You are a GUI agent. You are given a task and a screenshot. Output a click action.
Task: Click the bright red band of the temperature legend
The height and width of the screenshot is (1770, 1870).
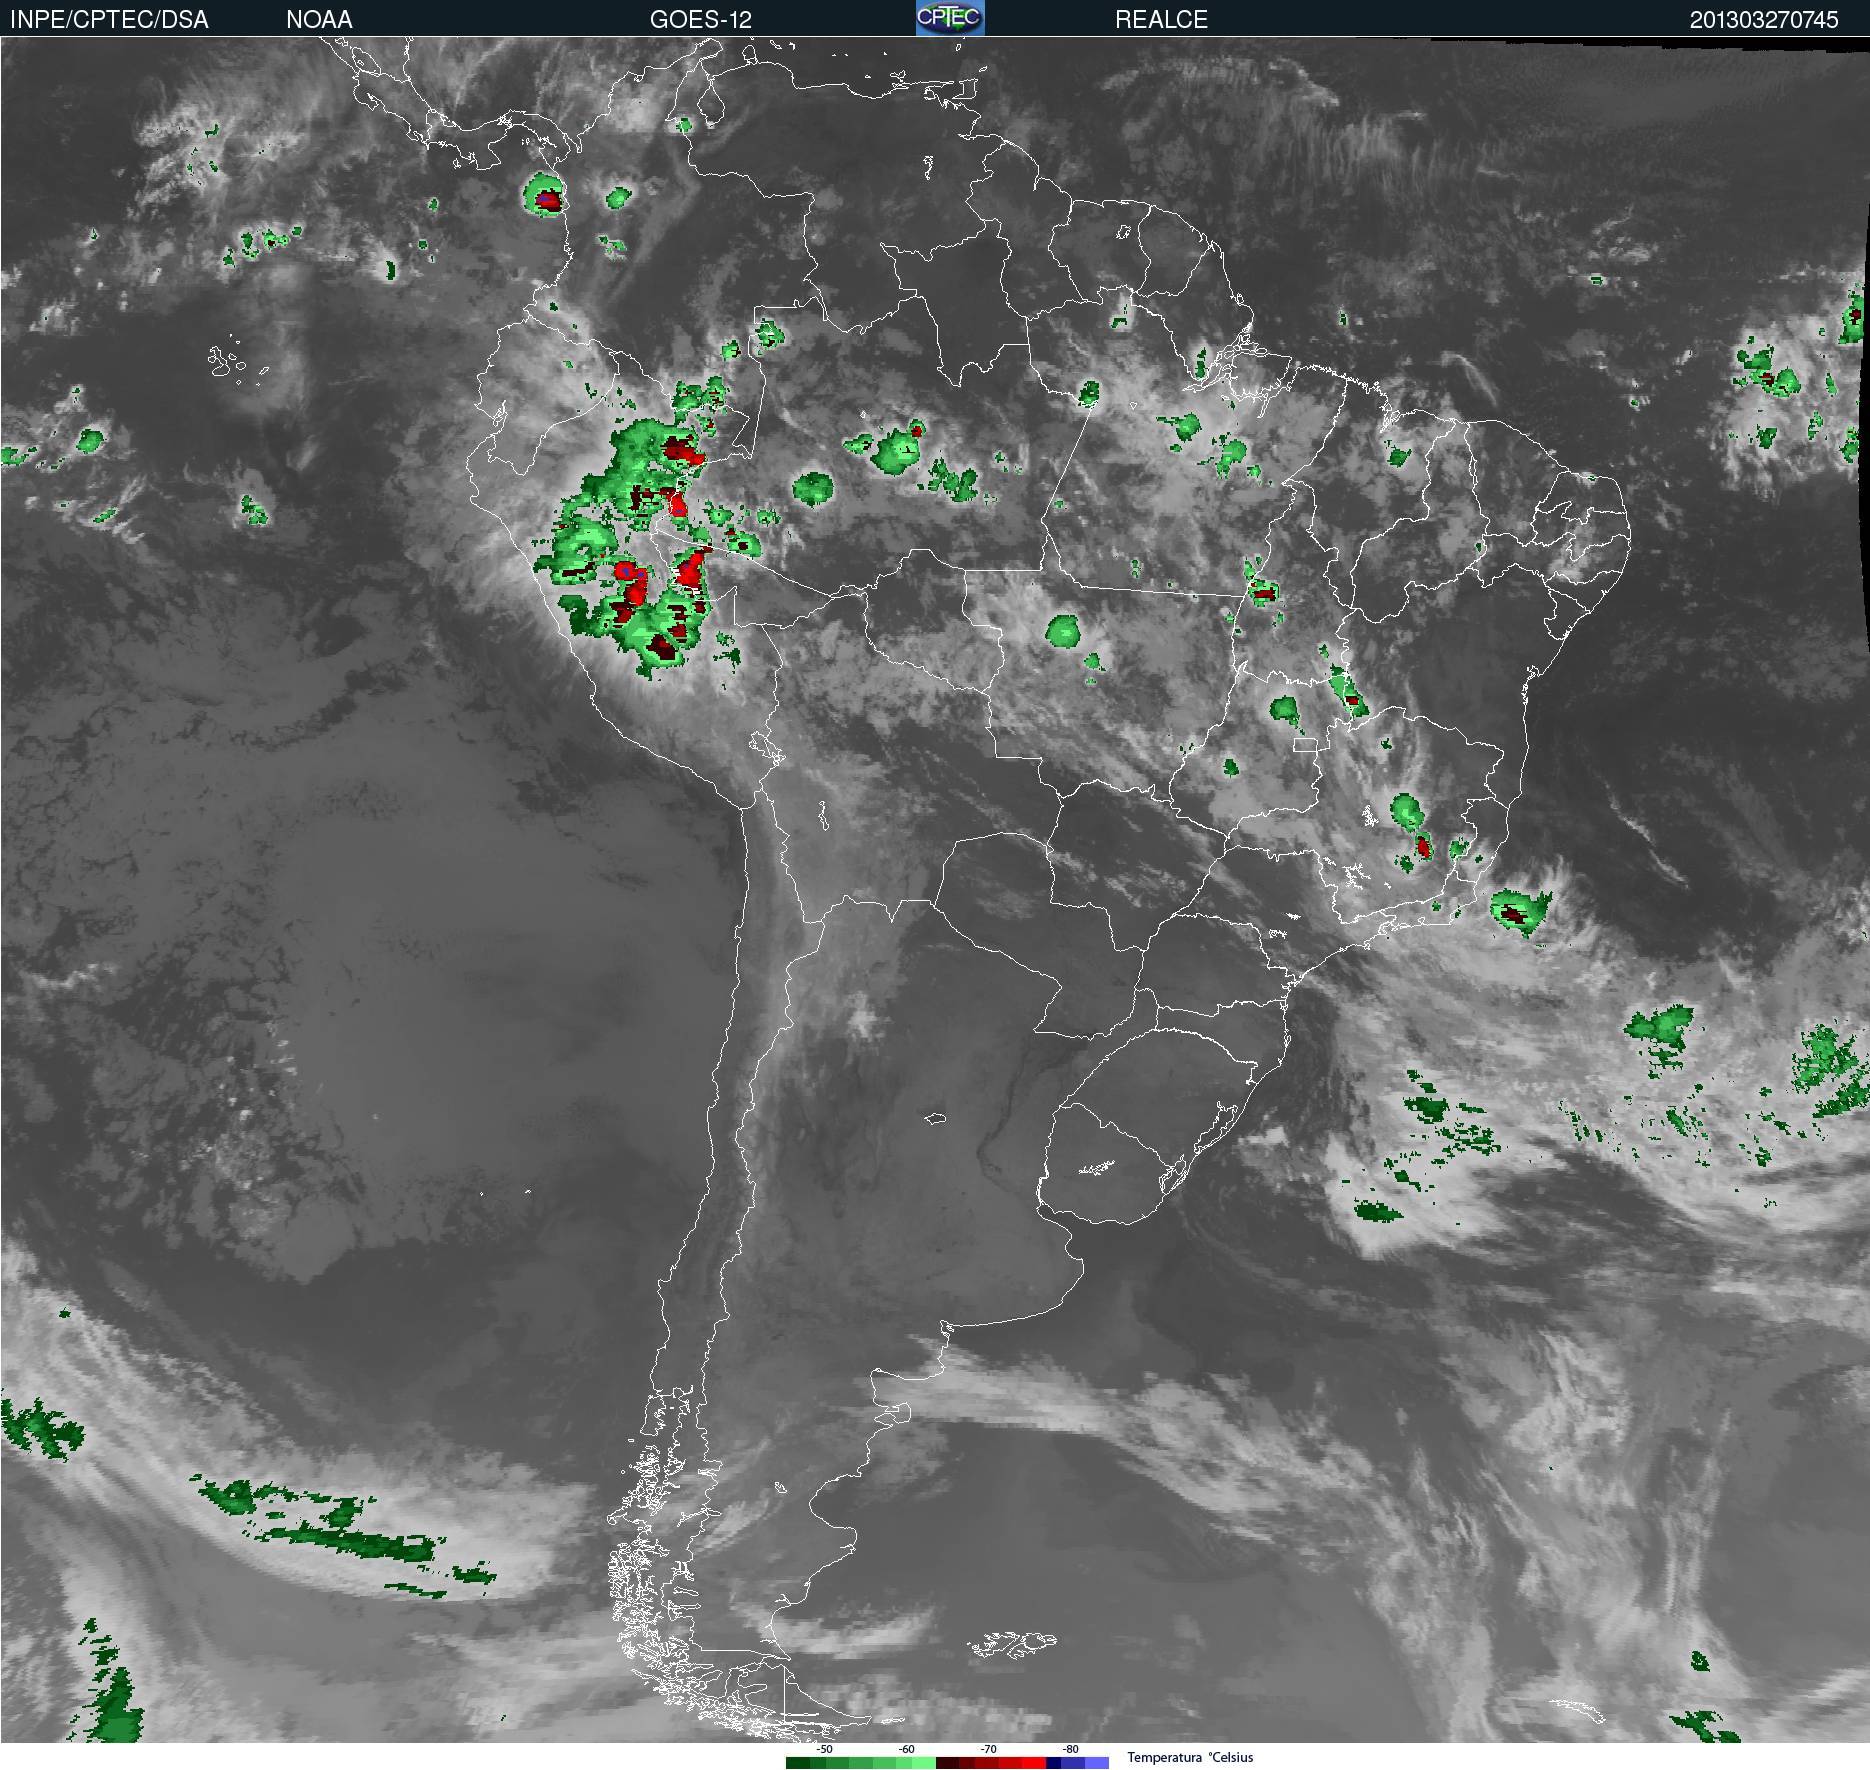point(1034,1763)
